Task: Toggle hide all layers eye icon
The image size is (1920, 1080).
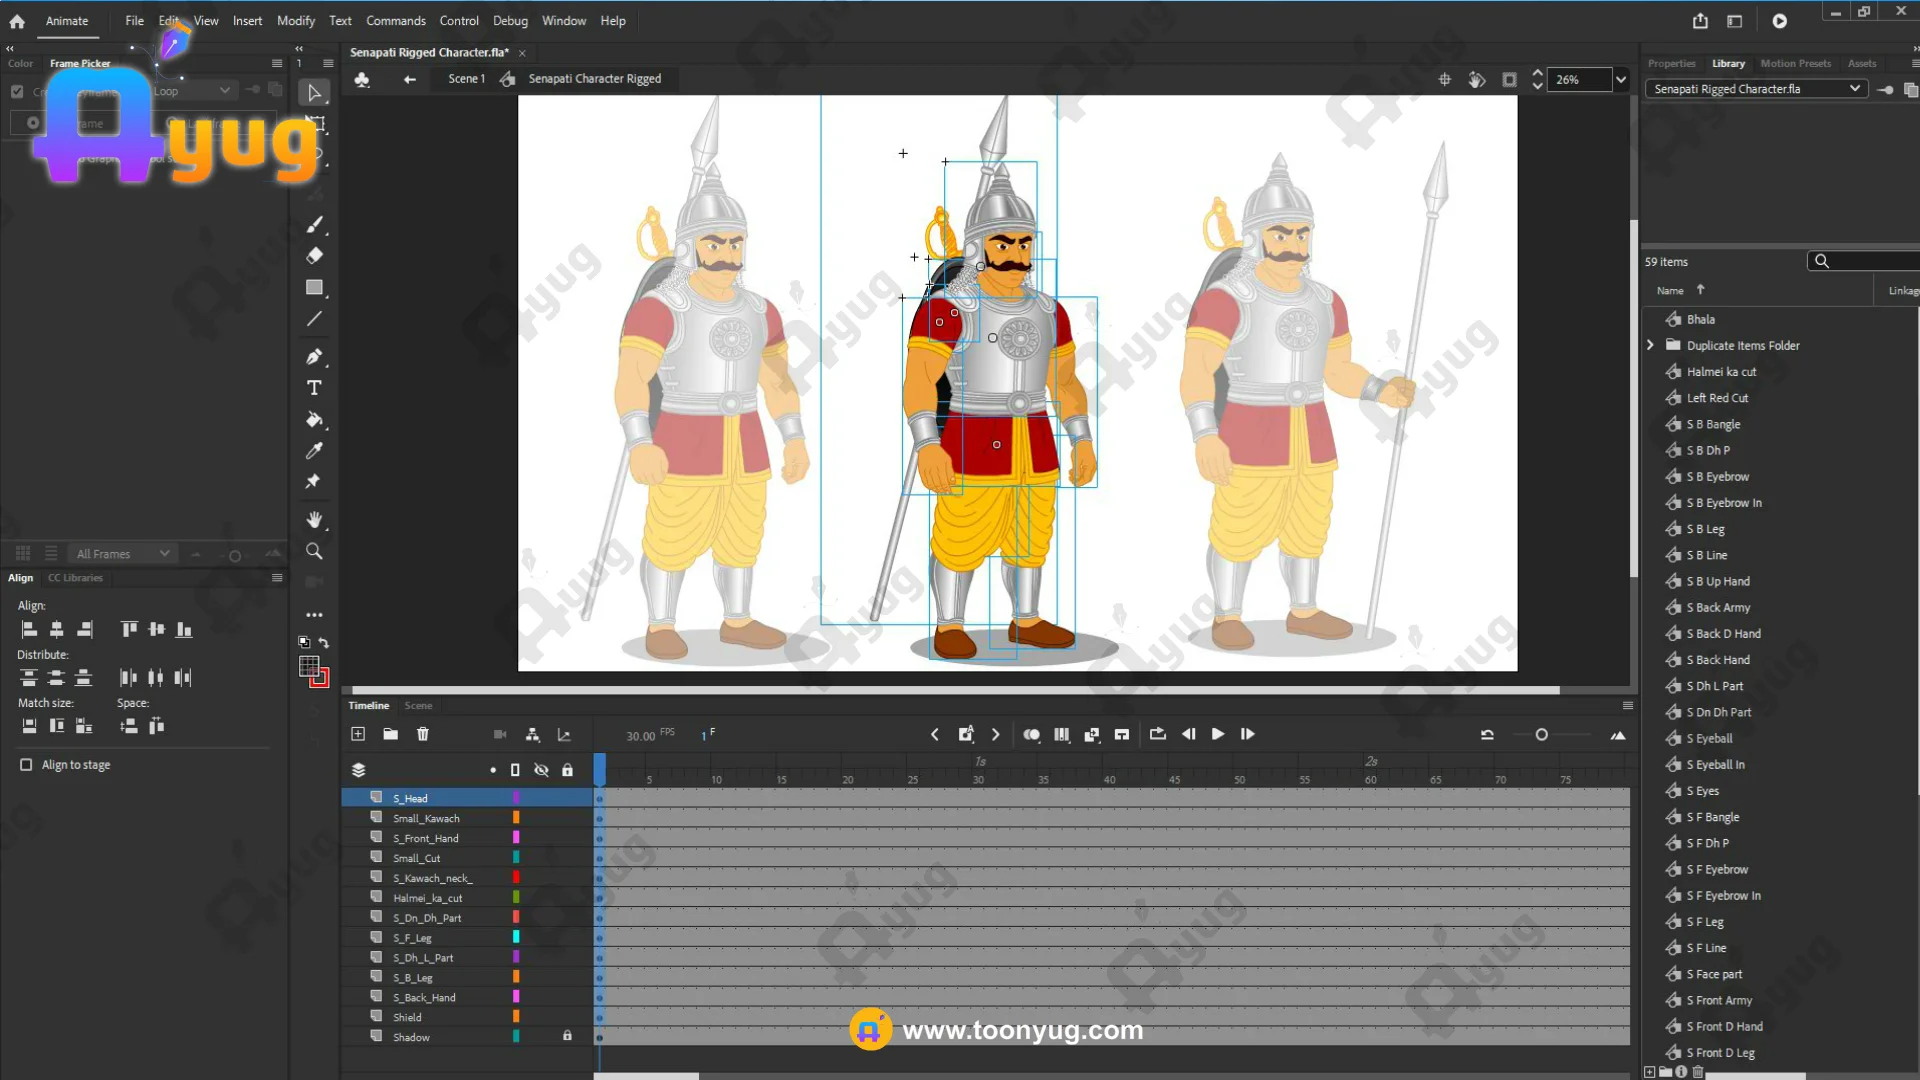Action: [541, 770]
